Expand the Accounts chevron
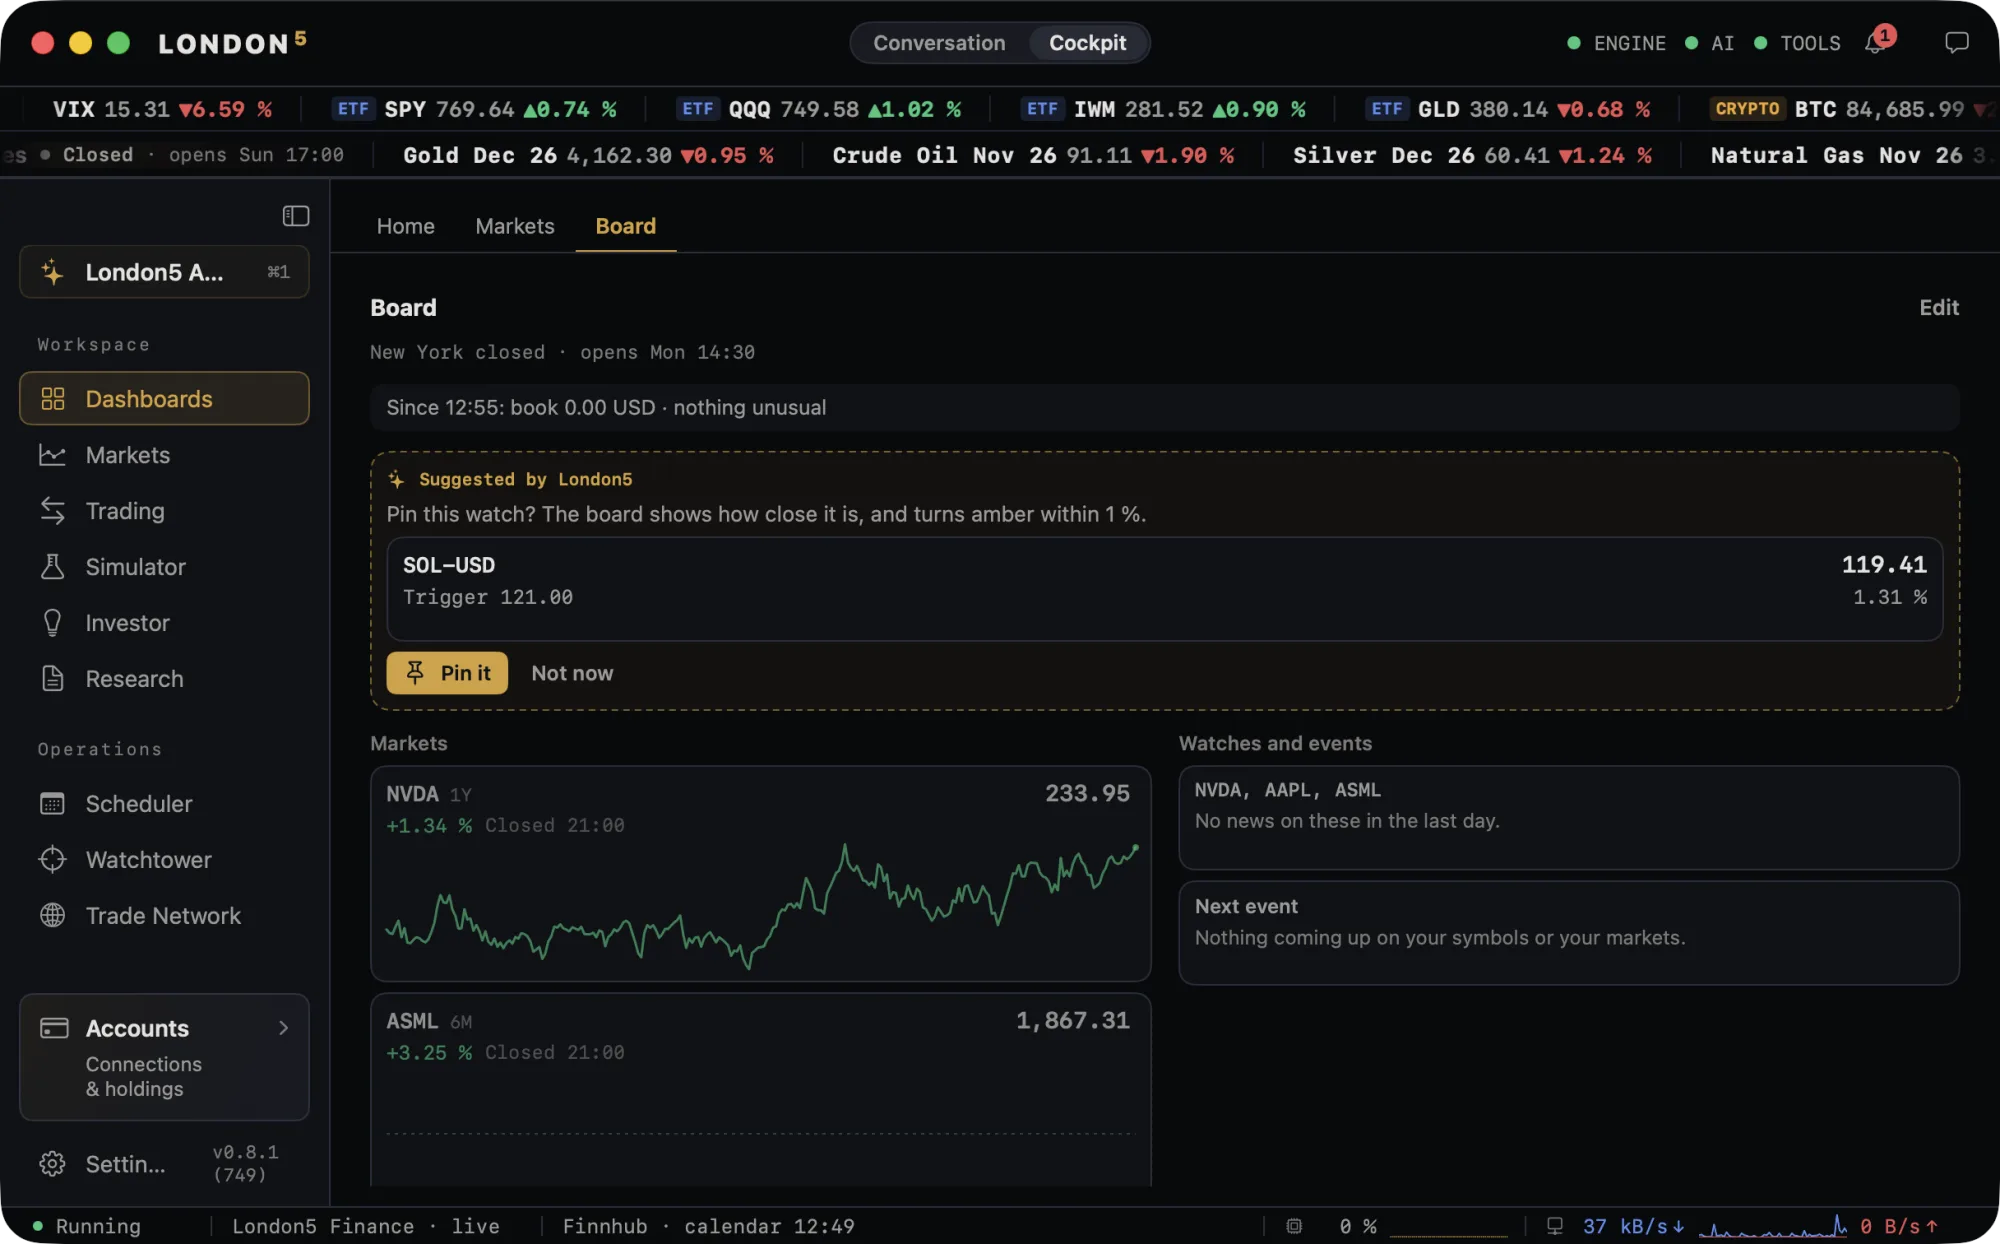Viewport: 2000px width, 1244px height. point(284,1028)
